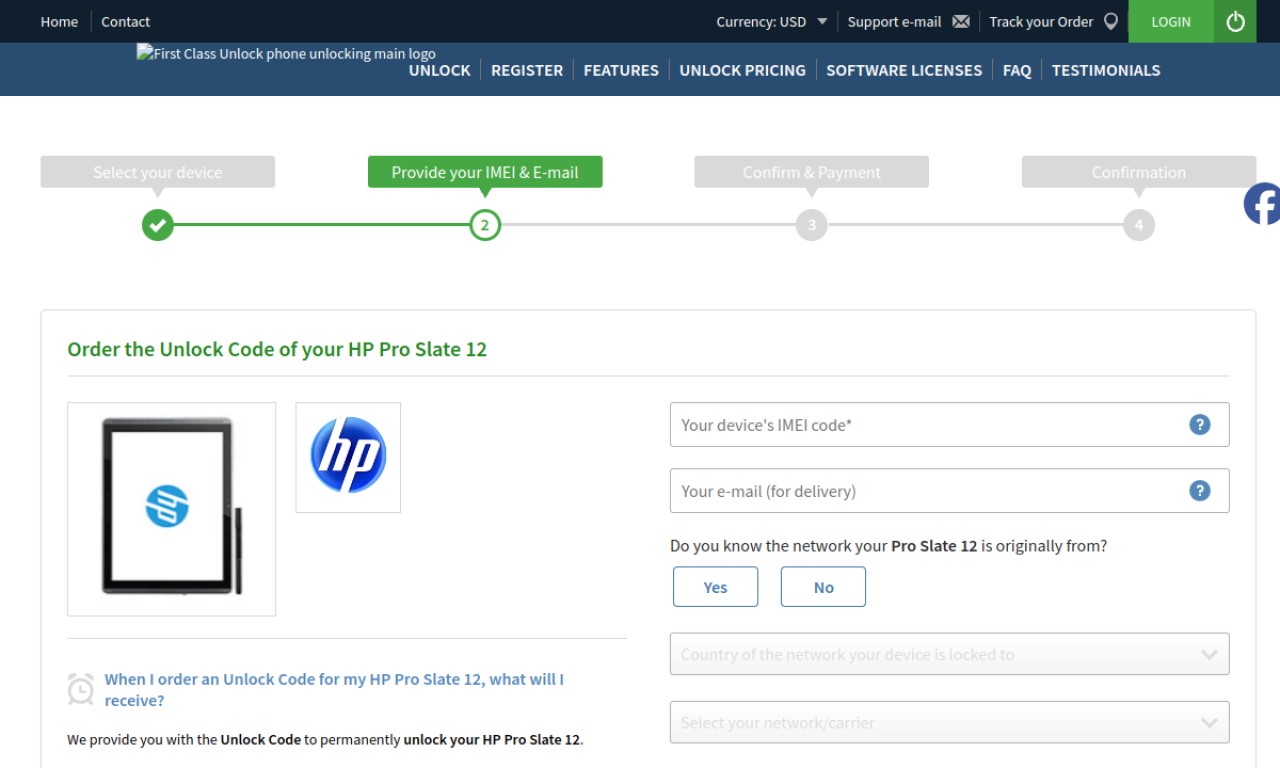Click the Select your device step label
The width and height of the screenshot is (1280, 768).
pos(158,172)
